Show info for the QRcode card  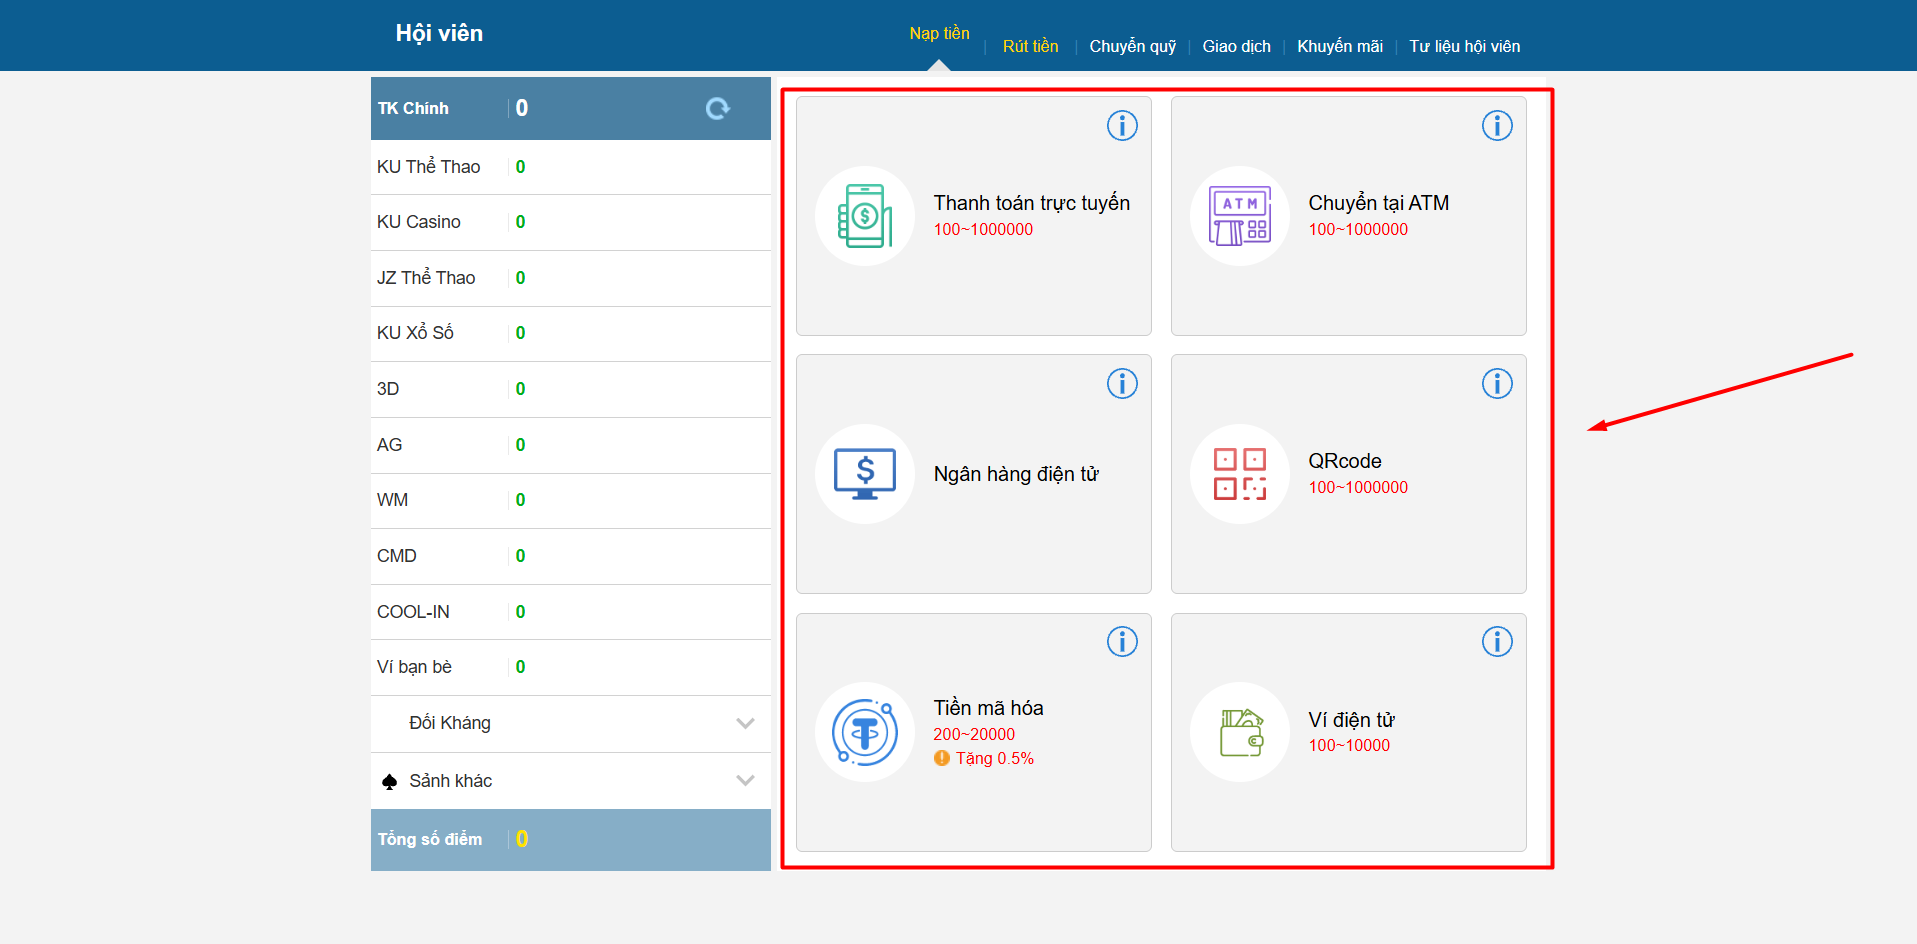pos(1496,384)
